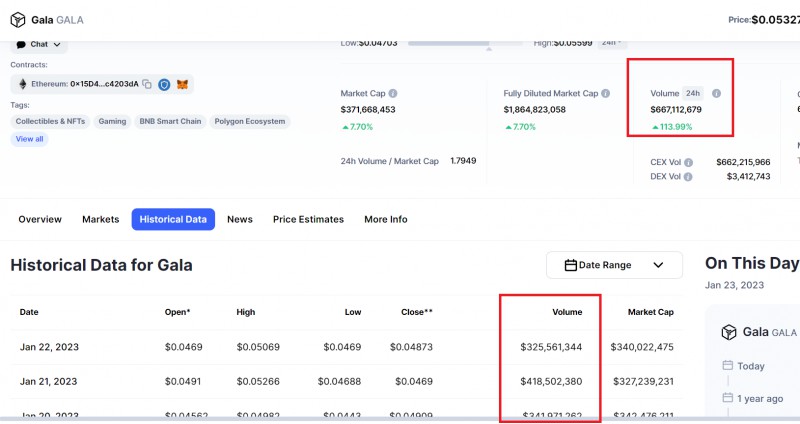Select Today in the timeline
Image resolution: width=800 pixels, height=424 pixels.
click(x=751, y=366)
